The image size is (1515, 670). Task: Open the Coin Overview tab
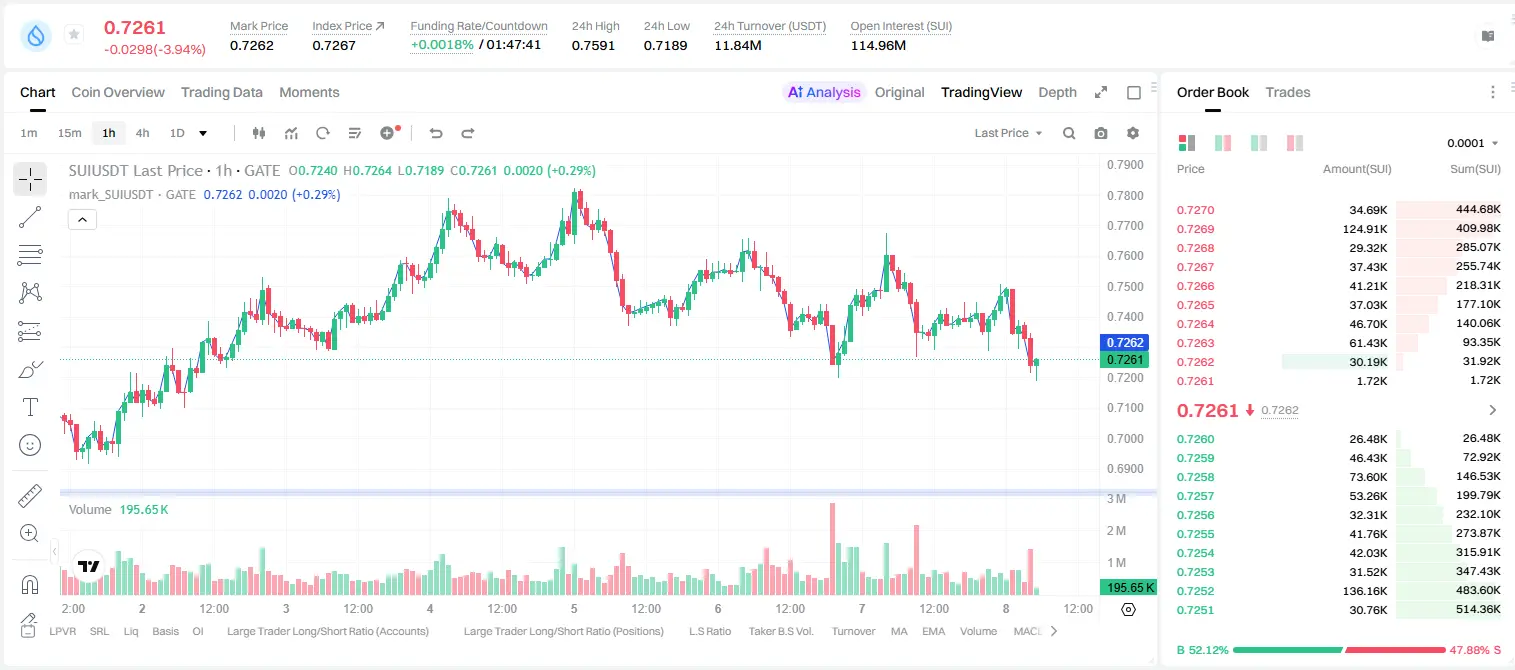(118, 92)
